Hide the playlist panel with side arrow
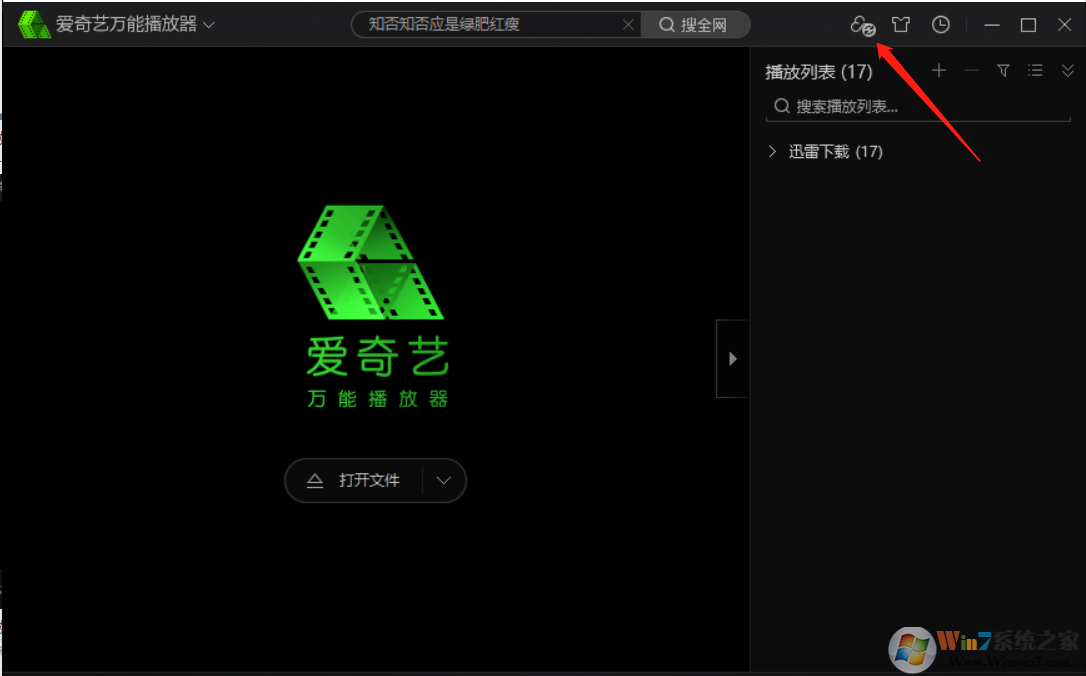The width and height of the screenshot is (1086, 676). click(733, 358)
